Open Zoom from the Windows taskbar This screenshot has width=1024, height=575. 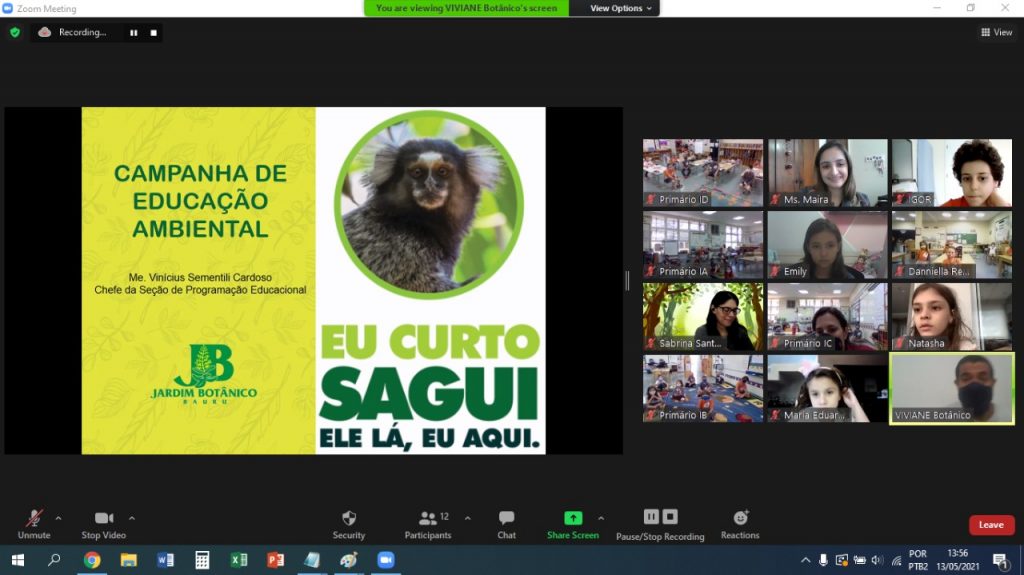tap(386, 560)
